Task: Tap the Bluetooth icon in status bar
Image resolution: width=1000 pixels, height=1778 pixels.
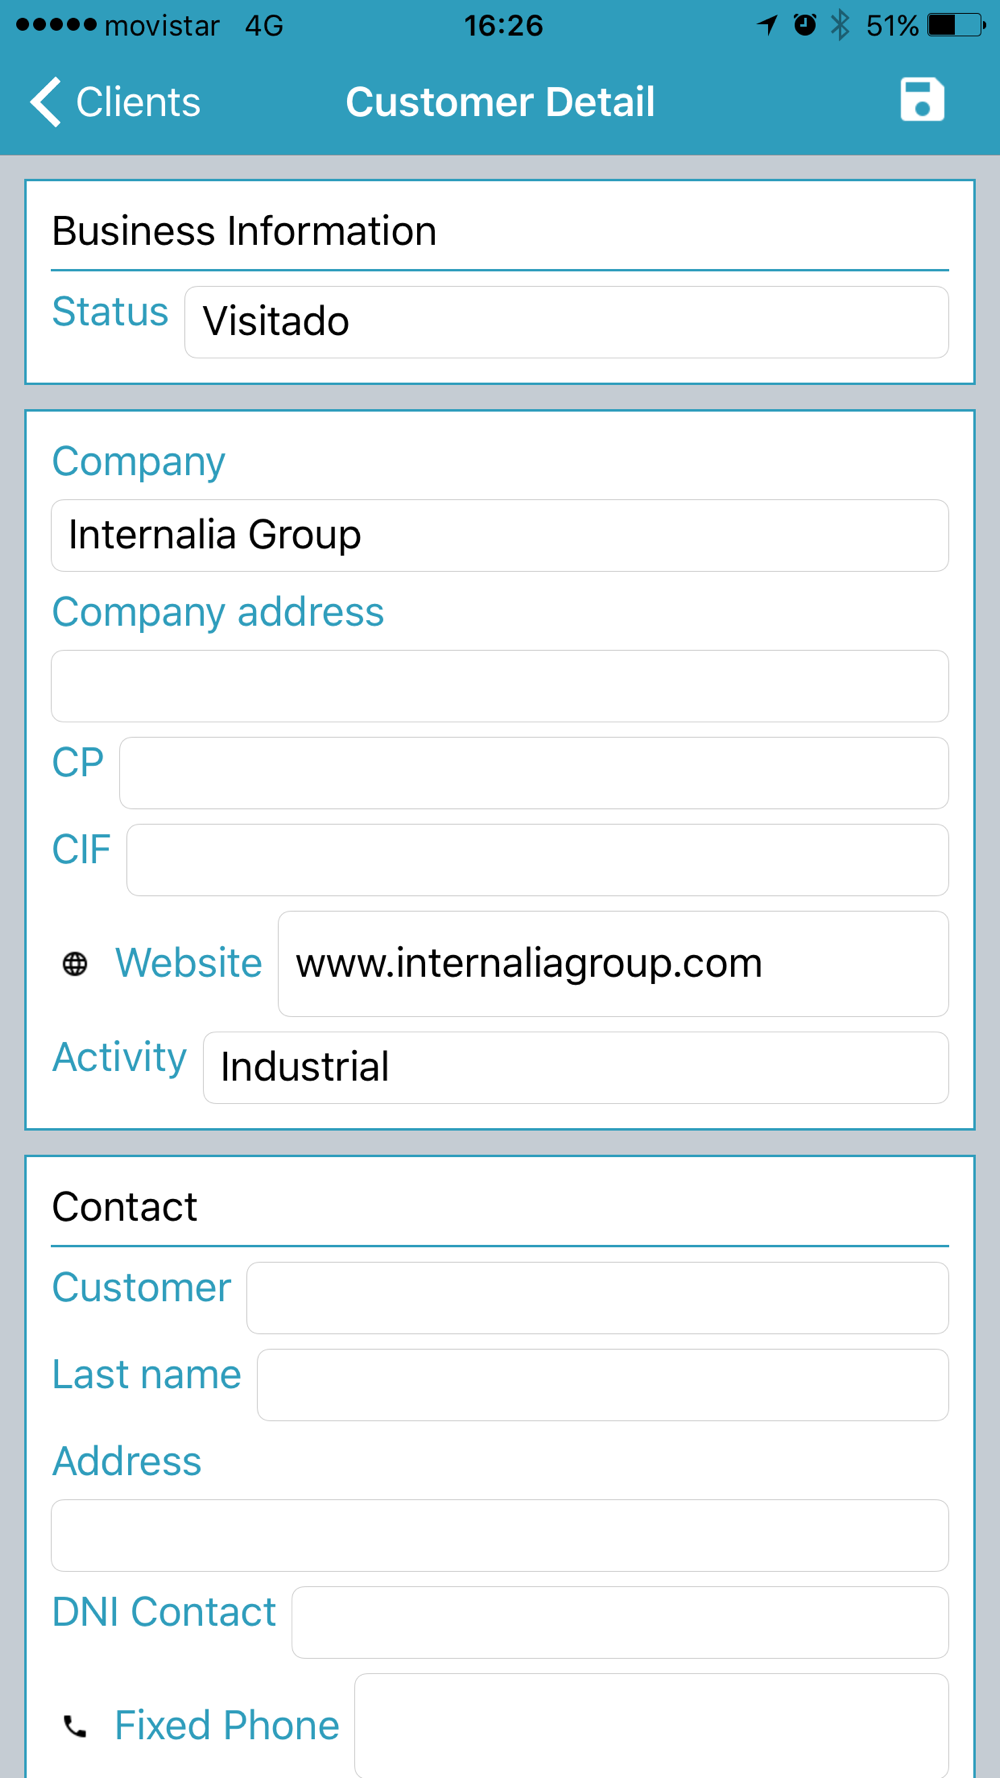Action: [x=840, y=25]
